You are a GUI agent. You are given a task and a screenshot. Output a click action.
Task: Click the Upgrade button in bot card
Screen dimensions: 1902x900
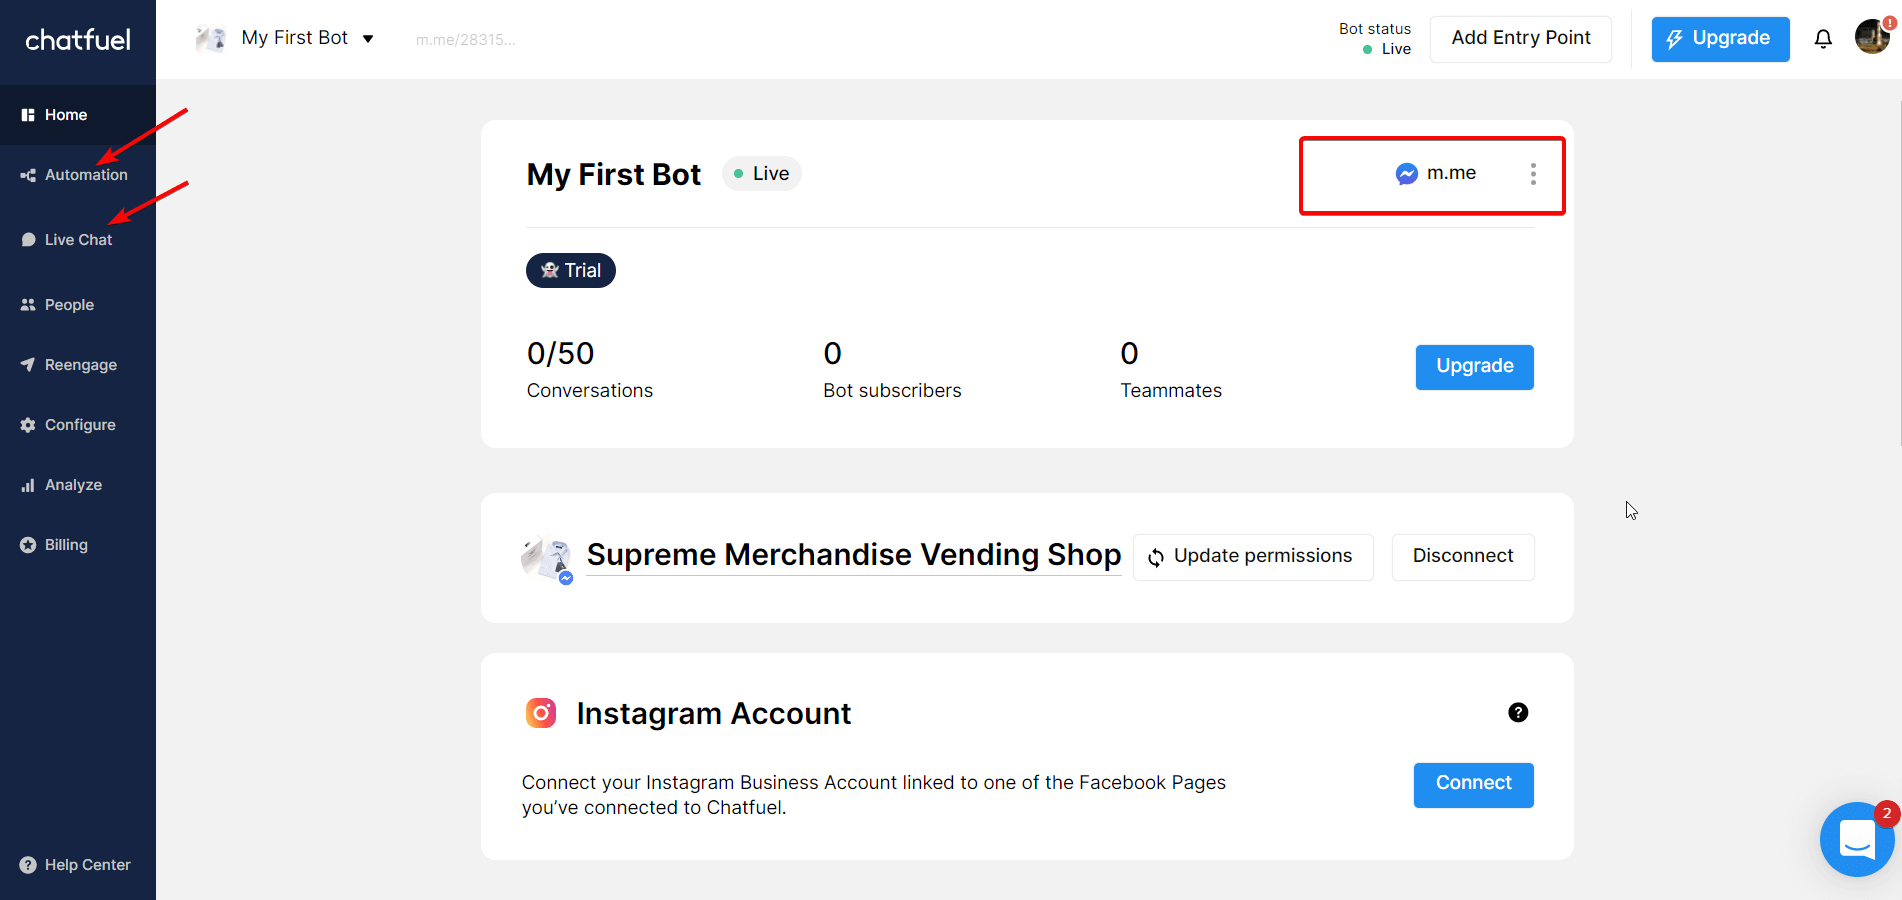1474,367
